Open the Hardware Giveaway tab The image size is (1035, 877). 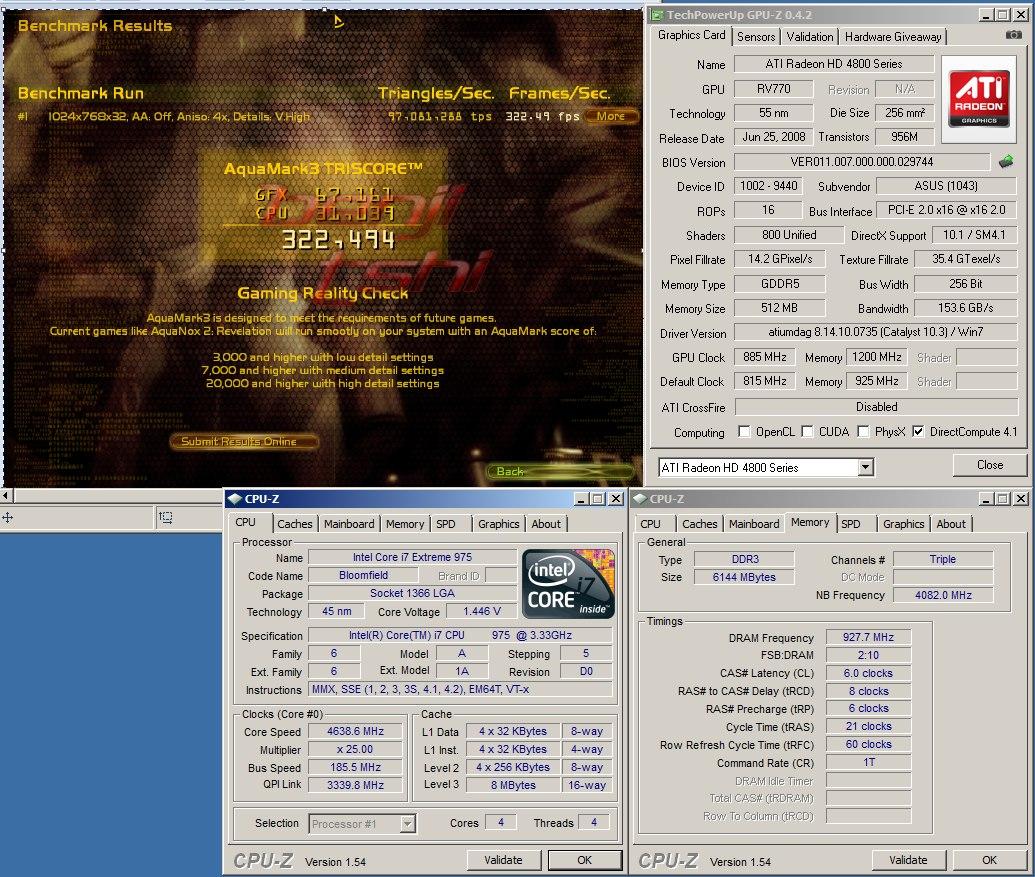(x=893, y=37)
